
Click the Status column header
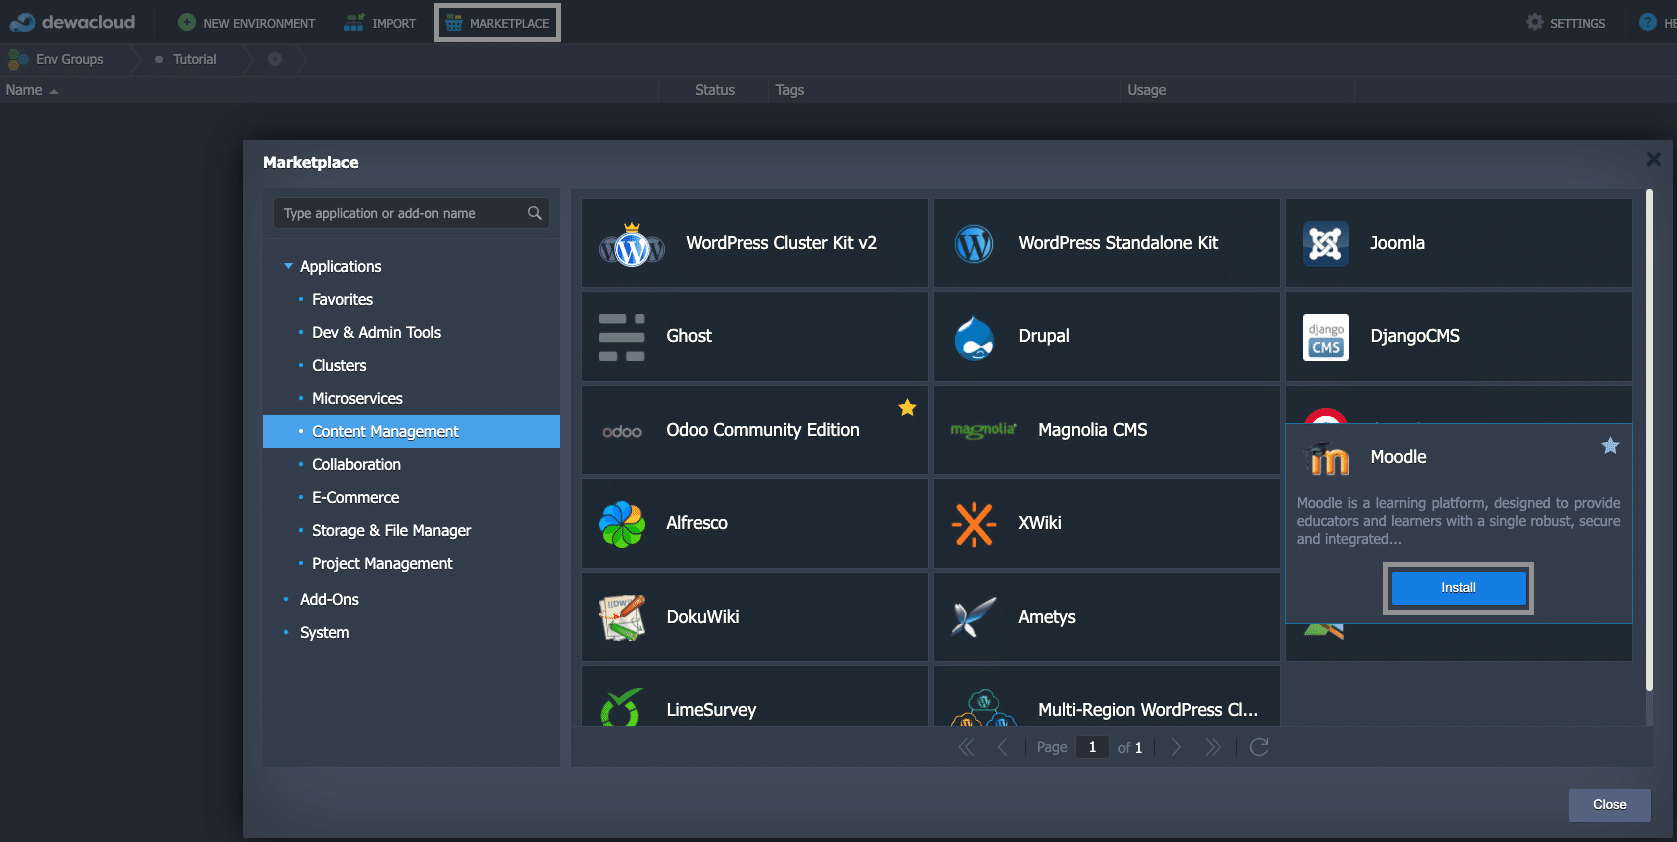click(715, 90)
